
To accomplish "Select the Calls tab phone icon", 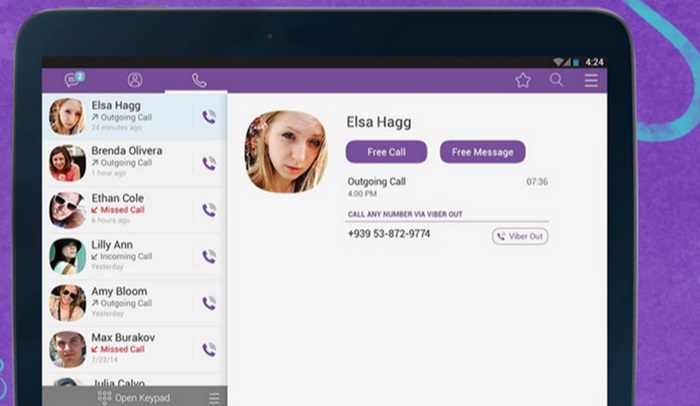I will [199, 80].
